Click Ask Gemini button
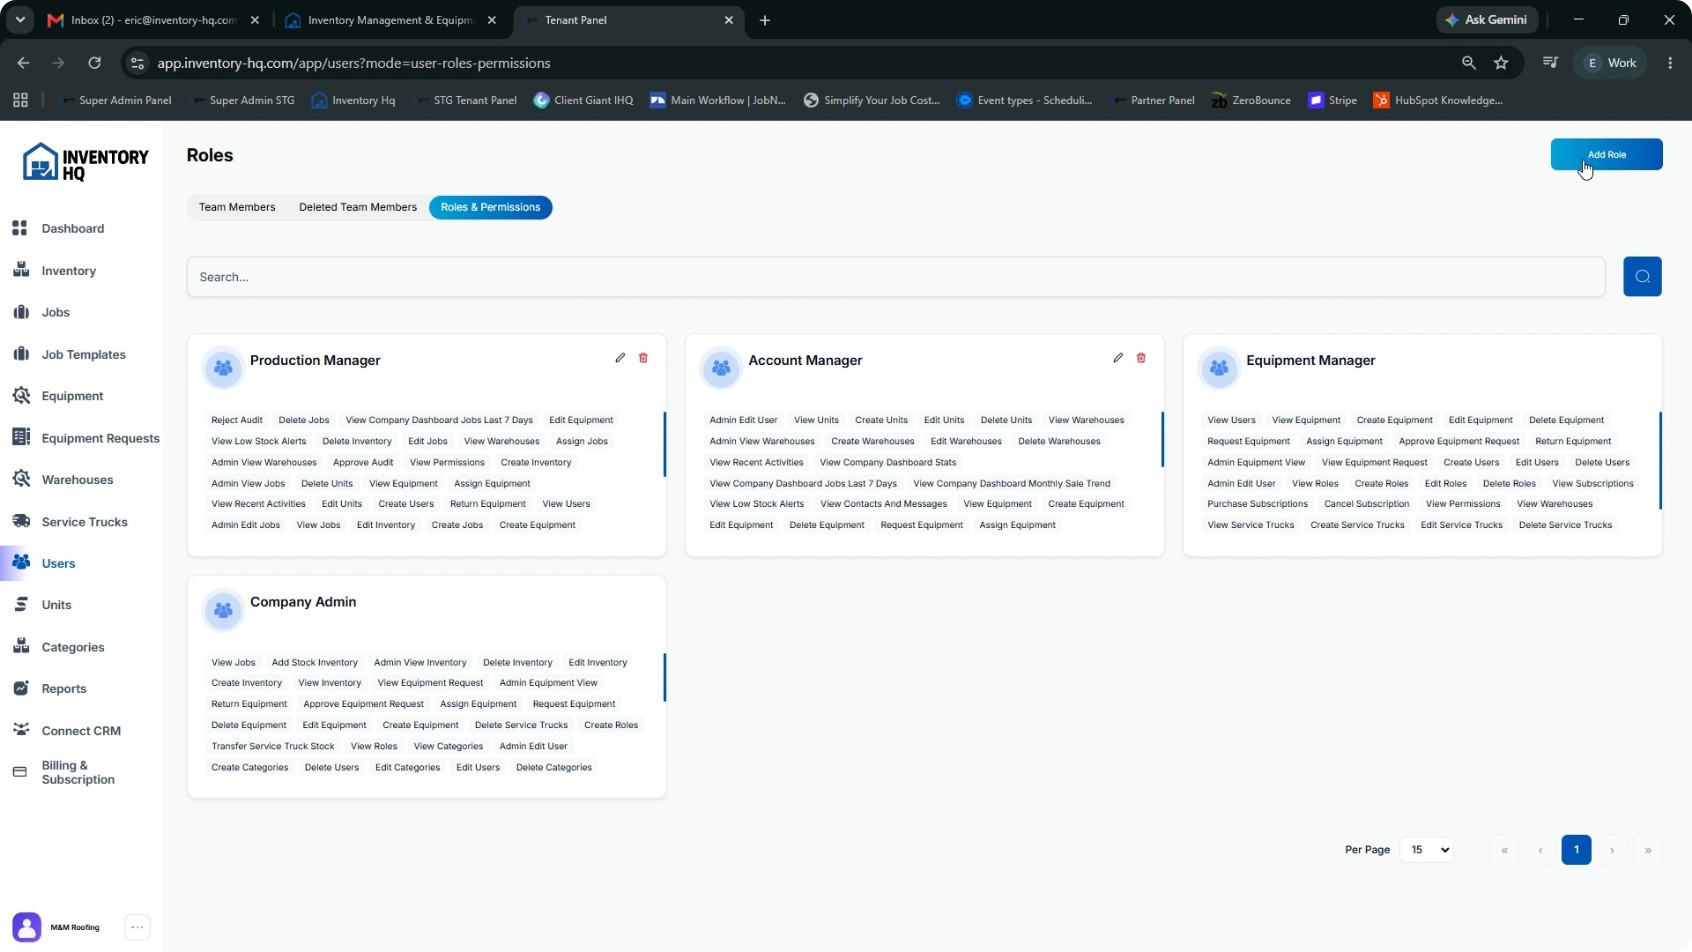 (x=1486, y=20)
